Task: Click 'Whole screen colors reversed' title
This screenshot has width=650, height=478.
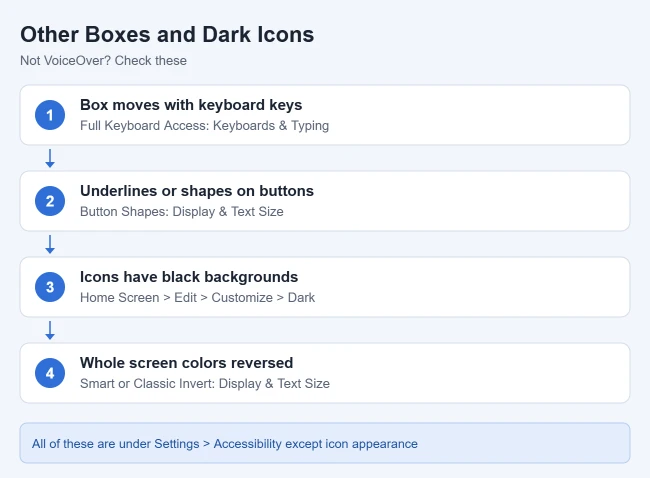Action: tap(187, 363)
